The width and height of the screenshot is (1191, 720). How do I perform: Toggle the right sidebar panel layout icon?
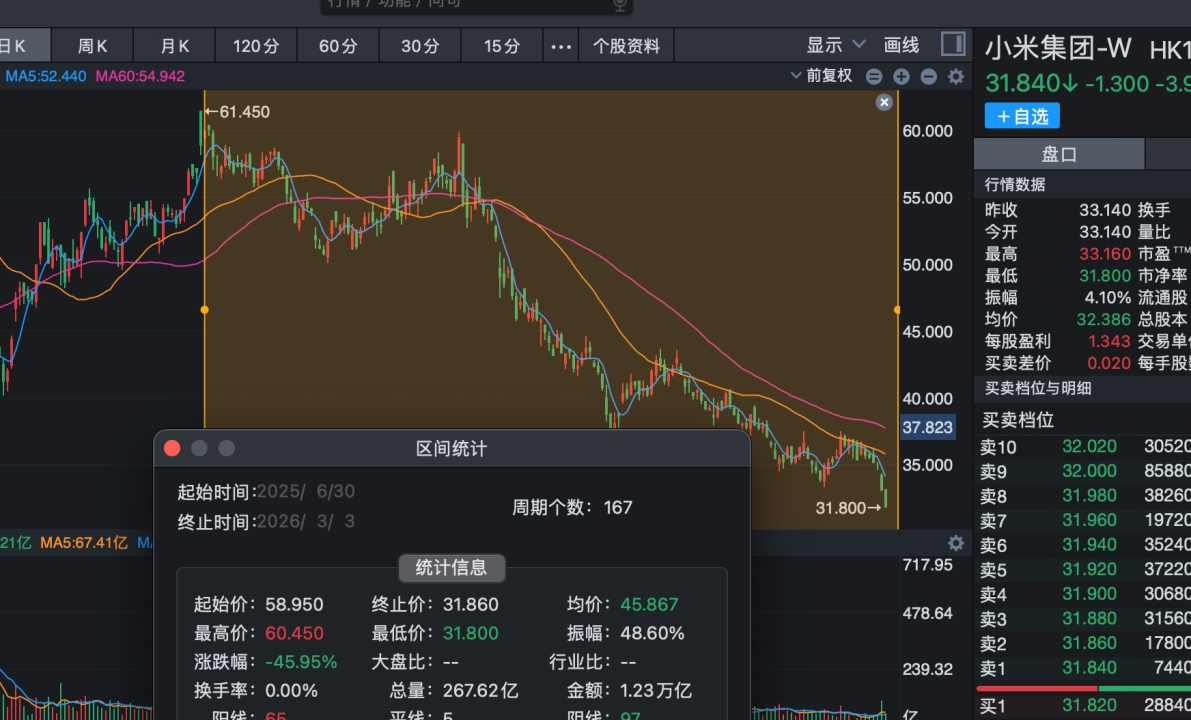click(953, 45)
